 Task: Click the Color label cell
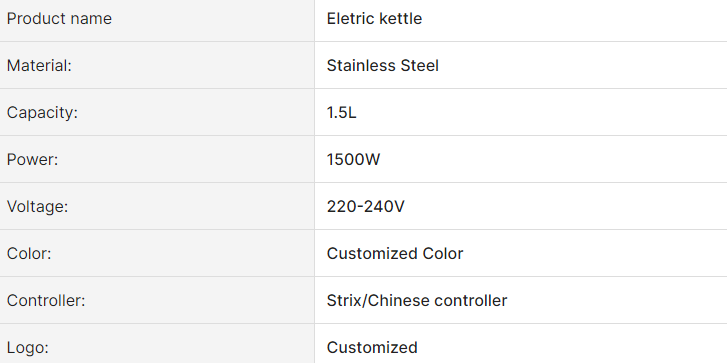click(157, 253)
